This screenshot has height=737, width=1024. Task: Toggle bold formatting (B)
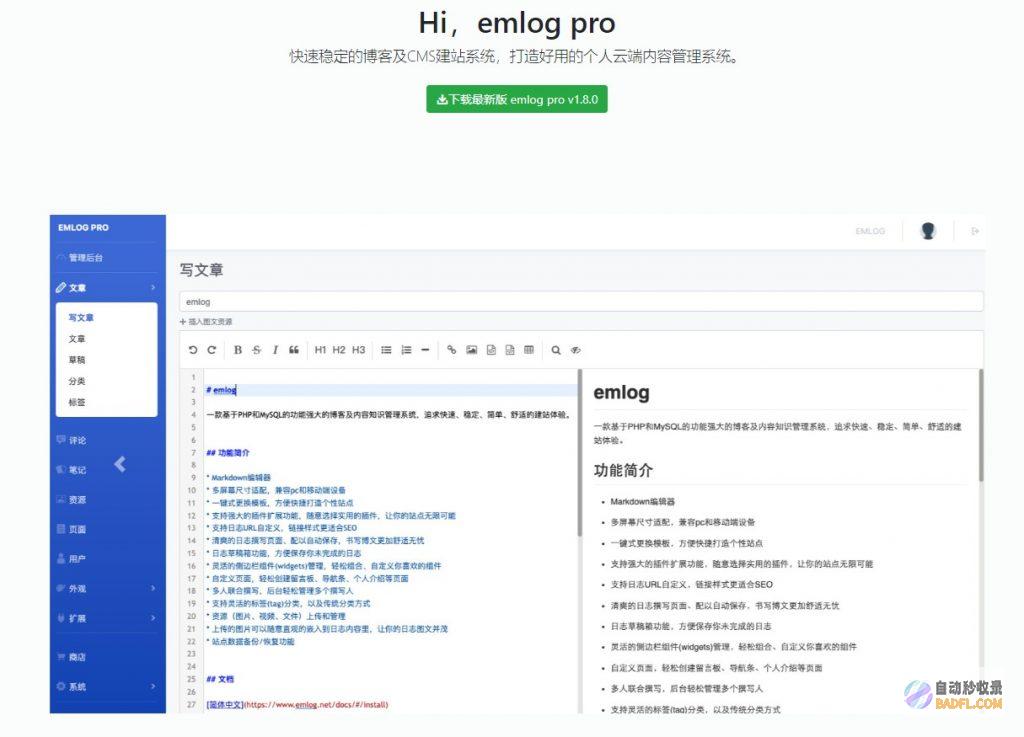[x=238, y=350]
